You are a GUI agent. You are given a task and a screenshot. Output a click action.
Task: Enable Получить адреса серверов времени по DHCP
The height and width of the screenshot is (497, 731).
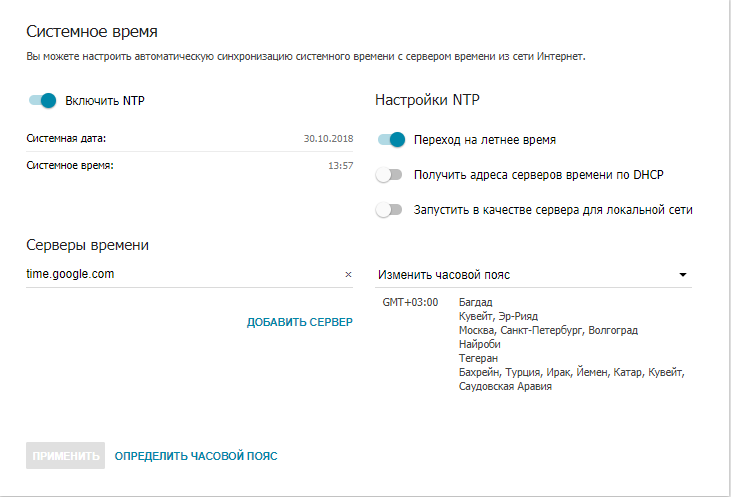point(388,175)
